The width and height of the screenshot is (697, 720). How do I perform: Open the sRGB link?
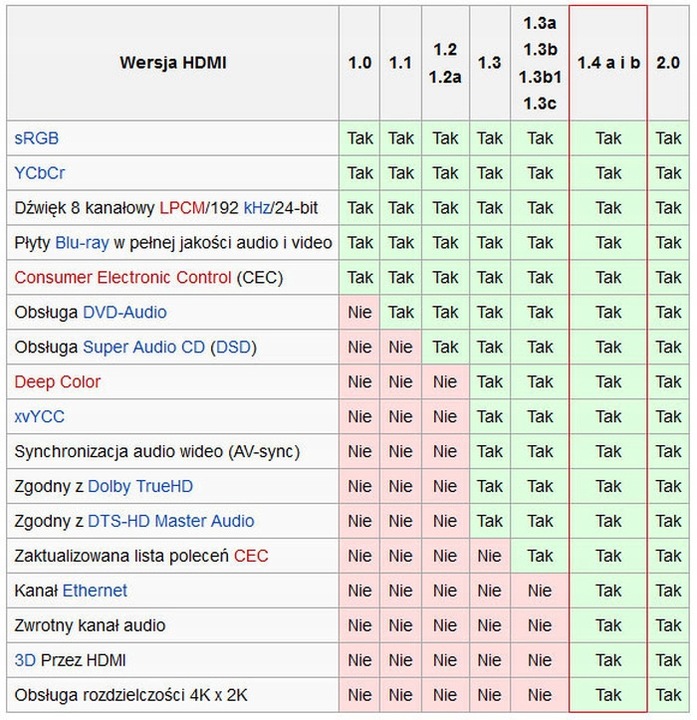(37, 138)
